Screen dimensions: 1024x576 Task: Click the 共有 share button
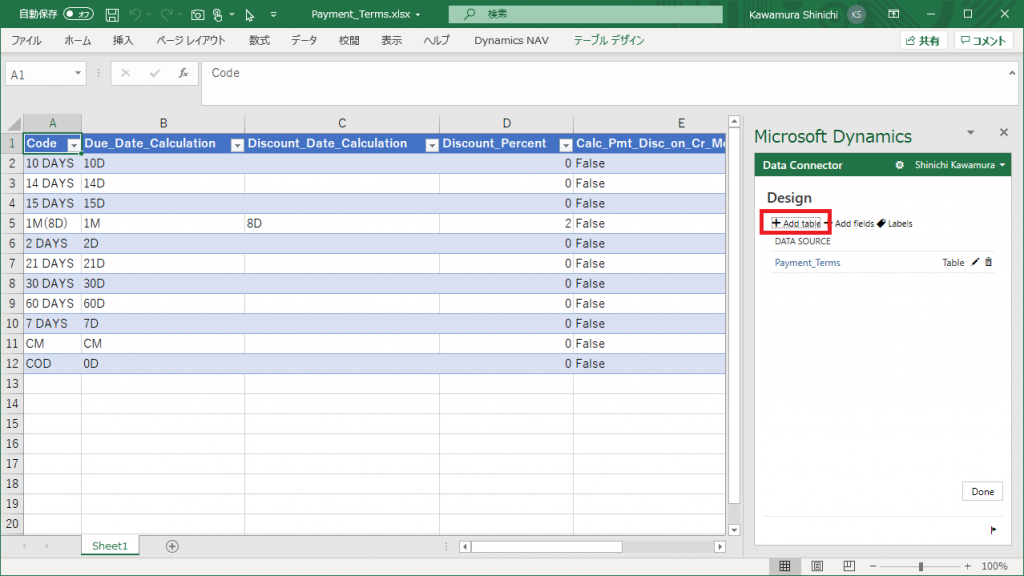(x=923, y=40)
